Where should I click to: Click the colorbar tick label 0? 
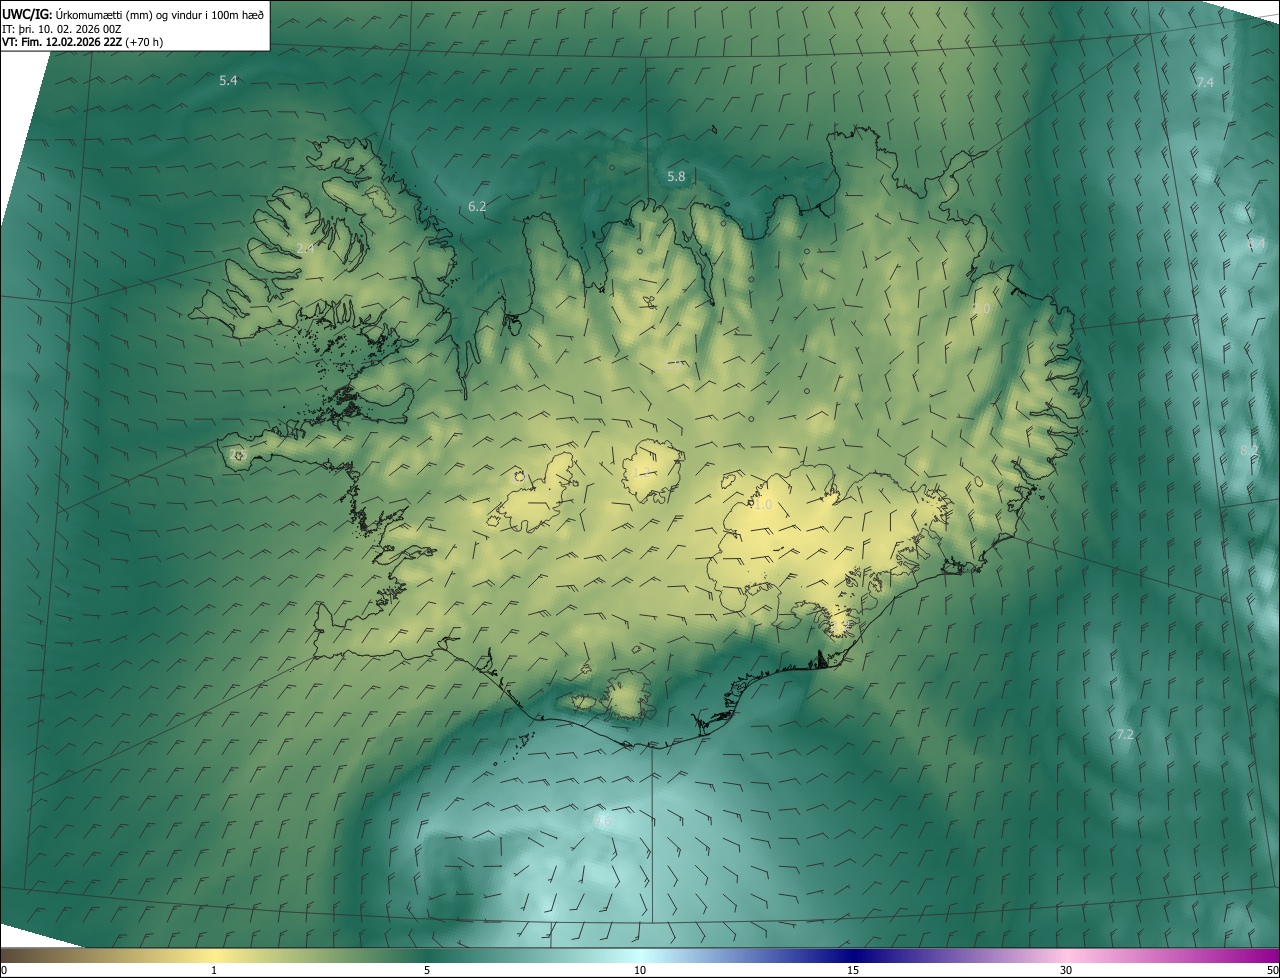click(x=4, y=970)
